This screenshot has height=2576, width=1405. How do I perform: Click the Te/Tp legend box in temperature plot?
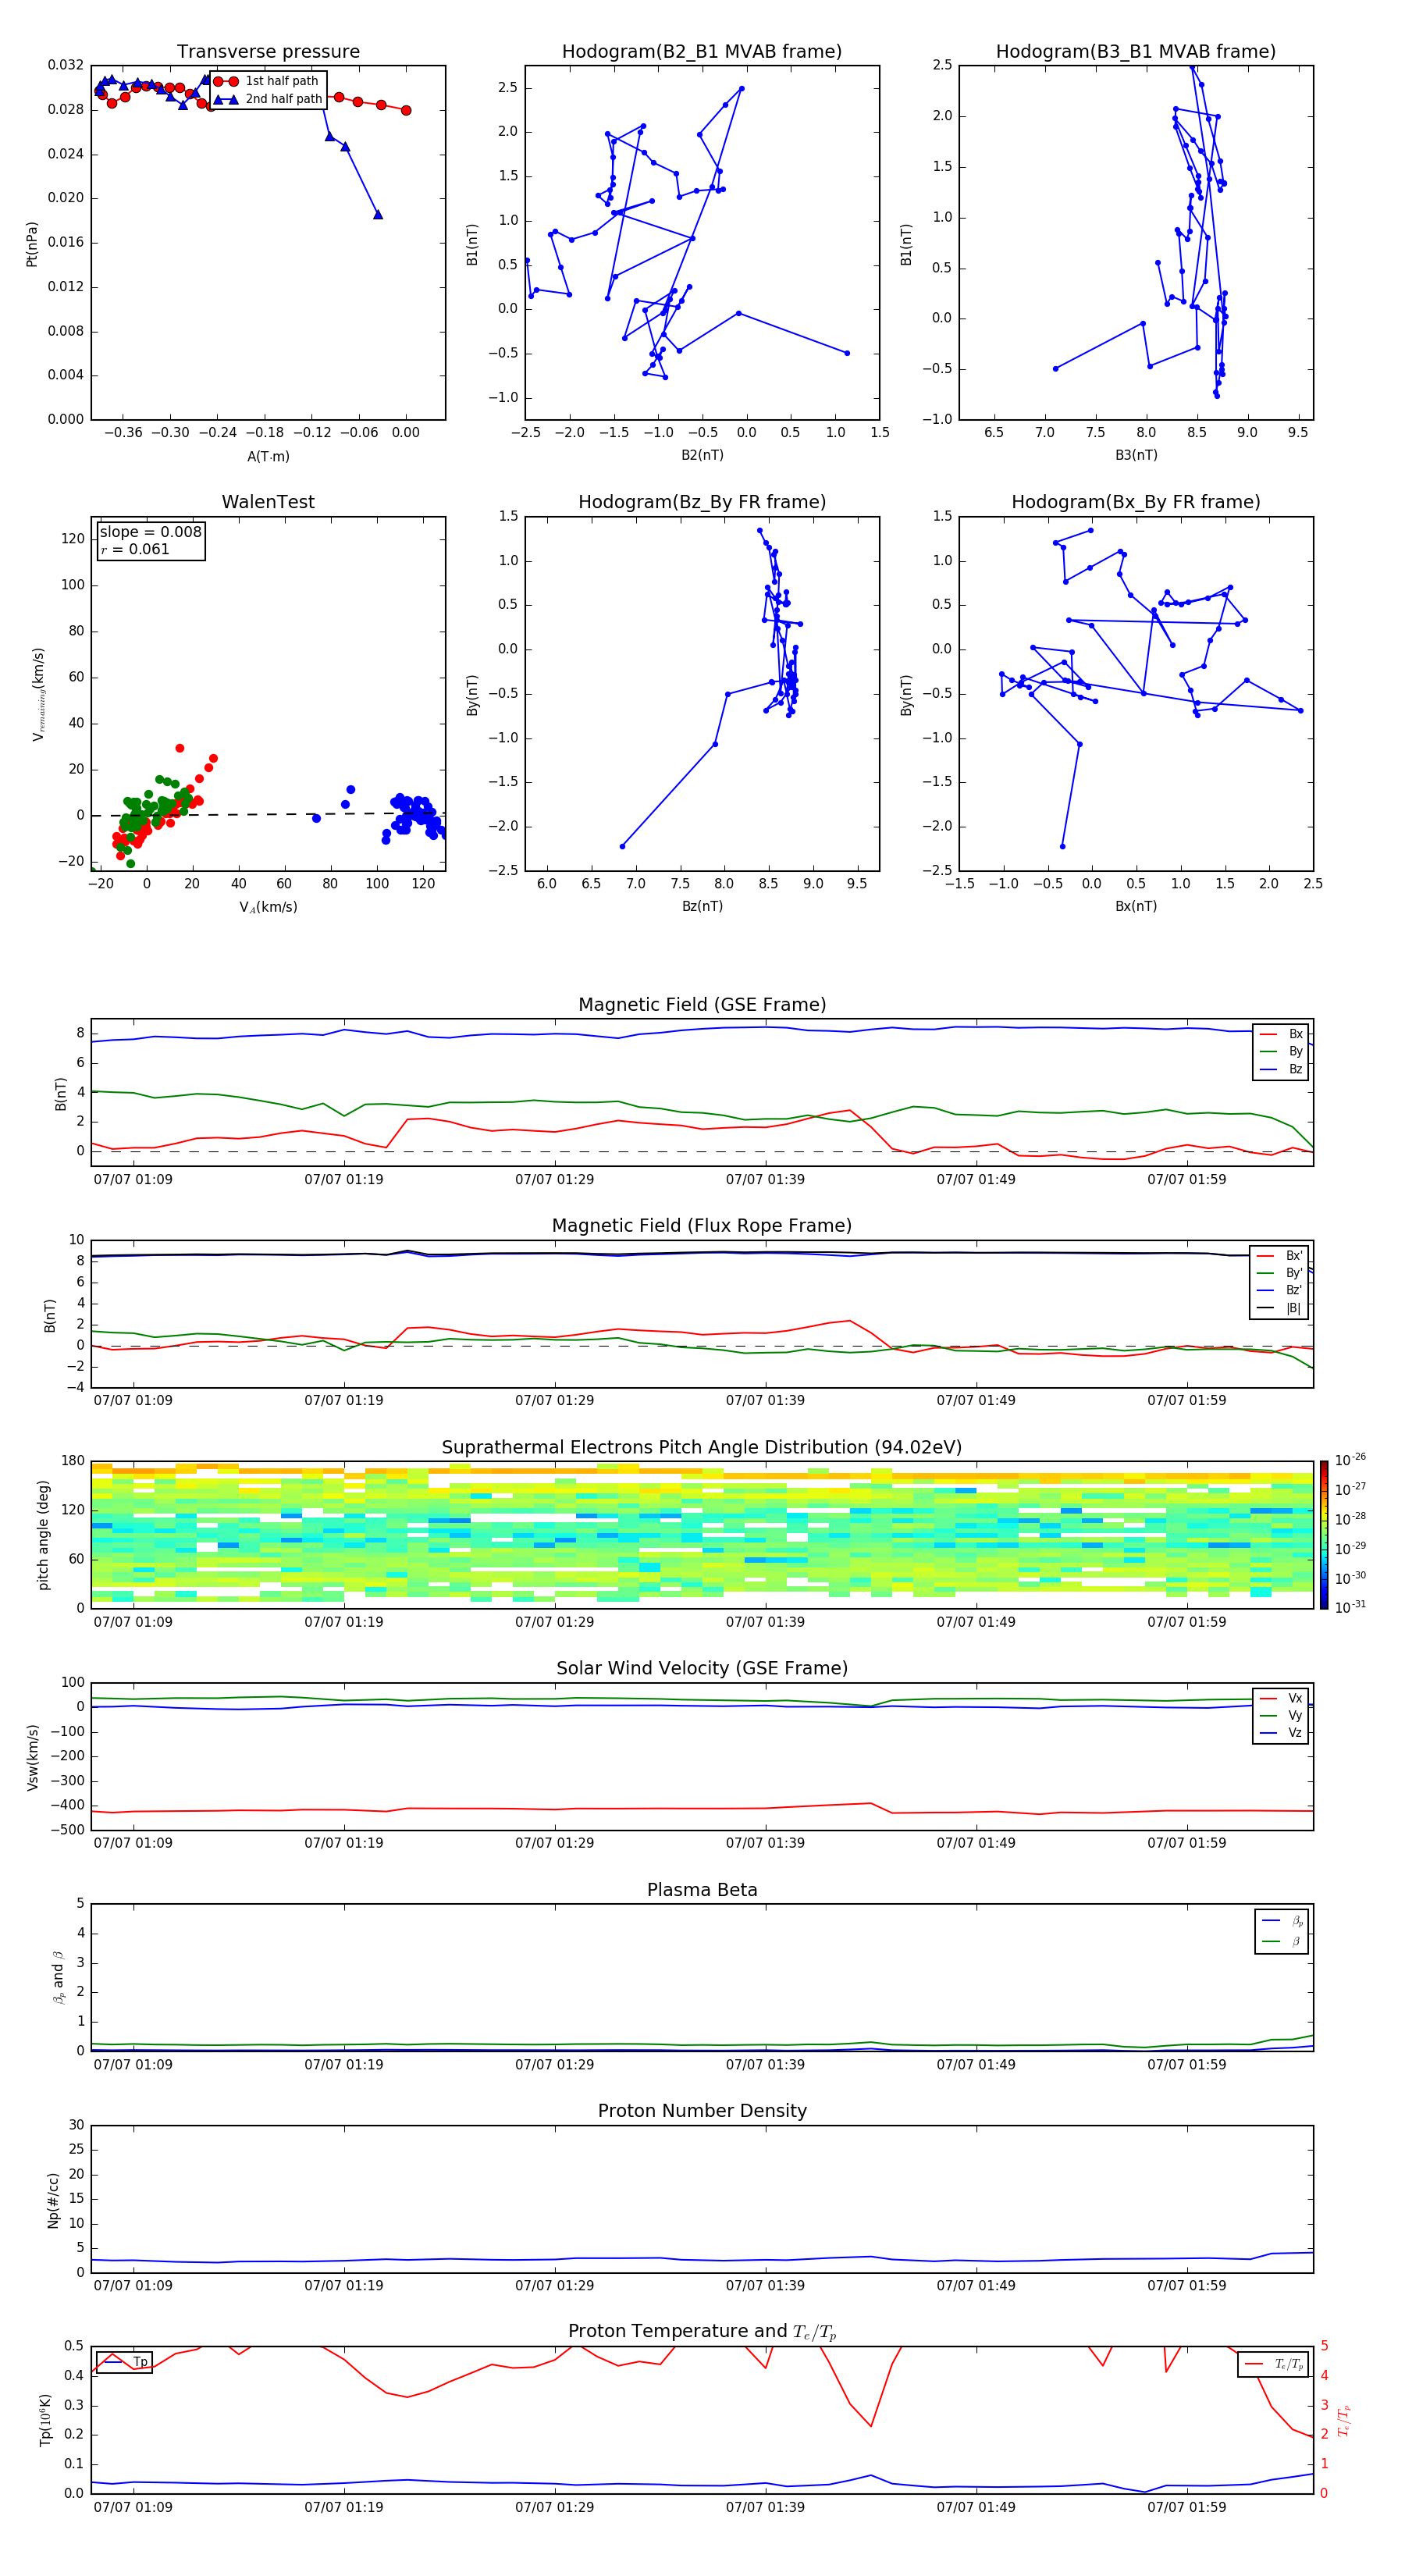click(1273, 2364)
